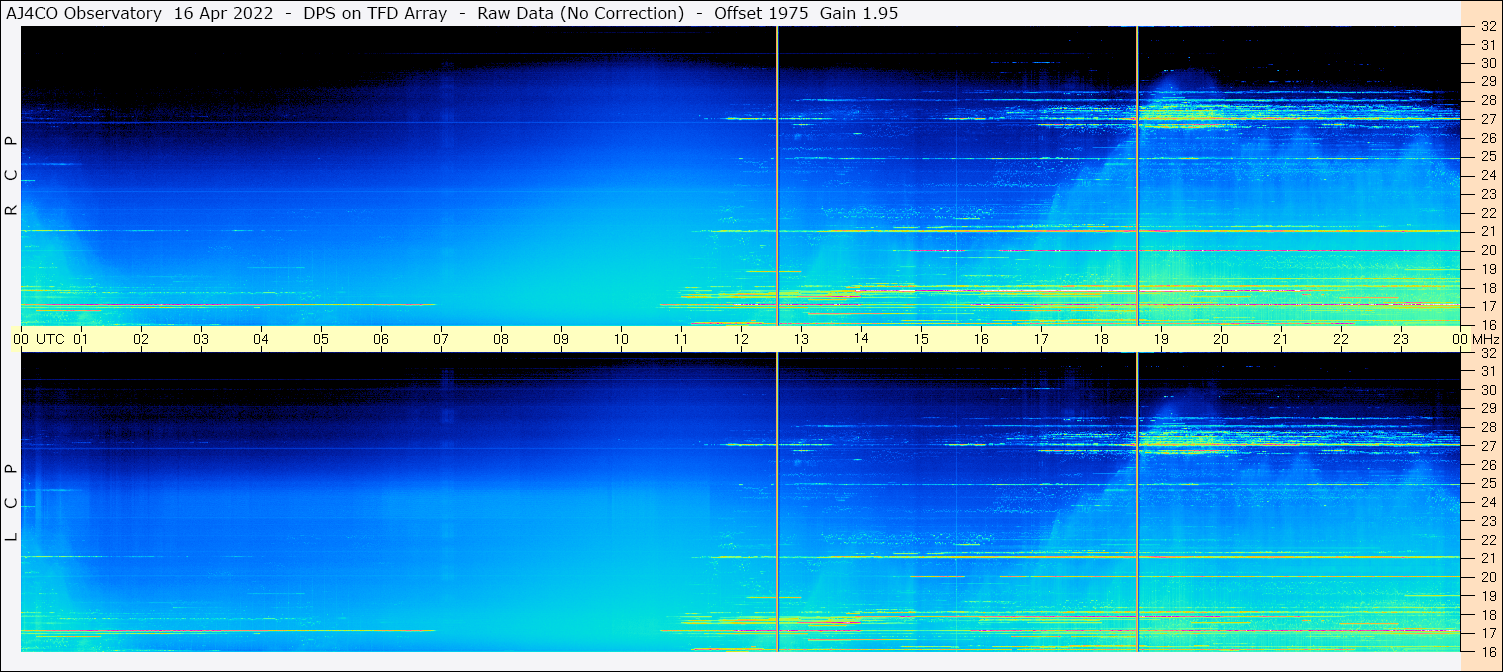Select the LCP marker line near 12:35 UTC
This screenshot has height=672, width=1503.
pos(777,502)
